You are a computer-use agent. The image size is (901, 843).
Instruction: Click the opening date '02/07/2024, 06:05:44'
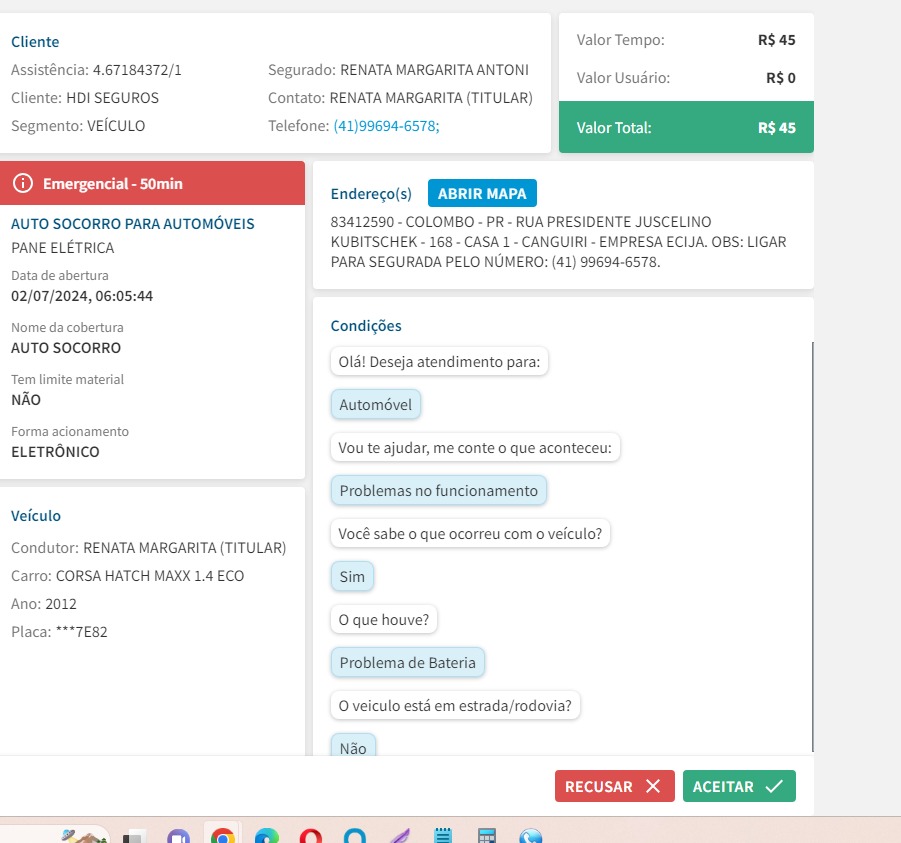(x=82, y=296)
